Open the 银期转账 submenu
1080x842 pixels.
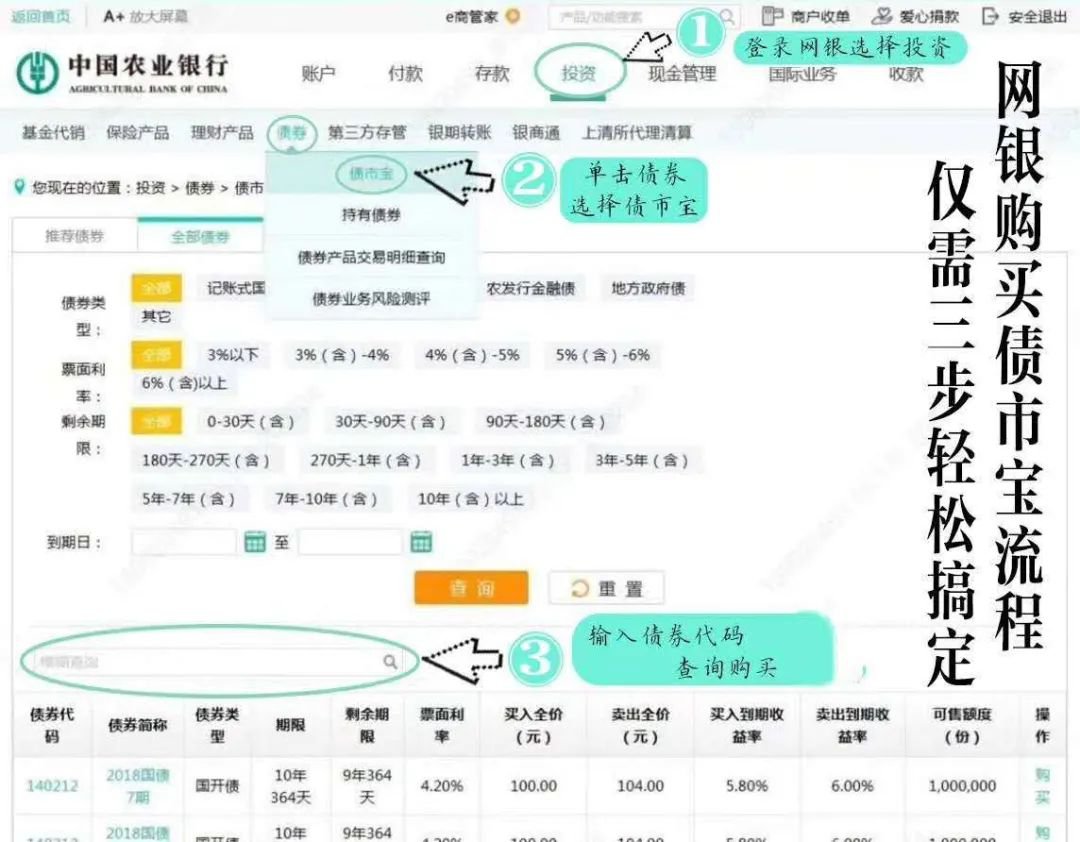[x=459, y=132]
